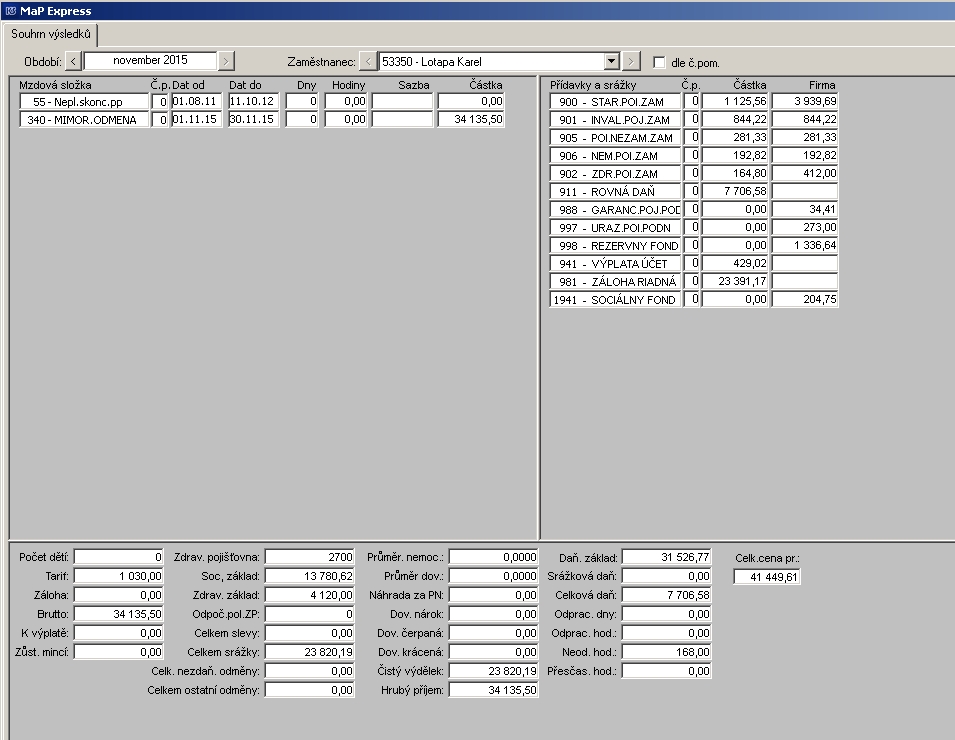This screenshot has width=955, height=740.
Task: Click the Celk.cena pr. field 41 449,61
Action: [767, 577]
